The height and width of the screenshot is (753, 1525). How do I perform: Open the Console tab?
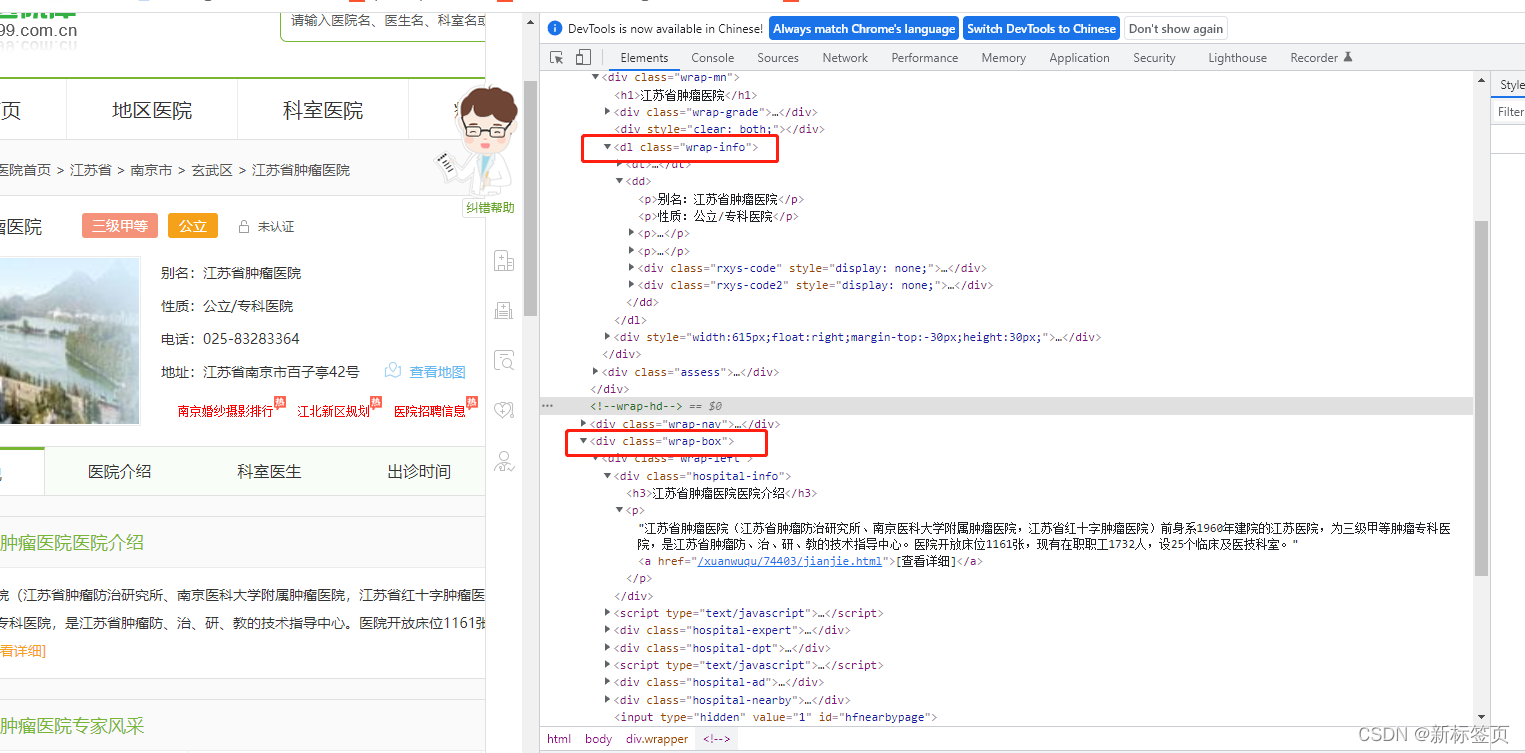[713, 58]
